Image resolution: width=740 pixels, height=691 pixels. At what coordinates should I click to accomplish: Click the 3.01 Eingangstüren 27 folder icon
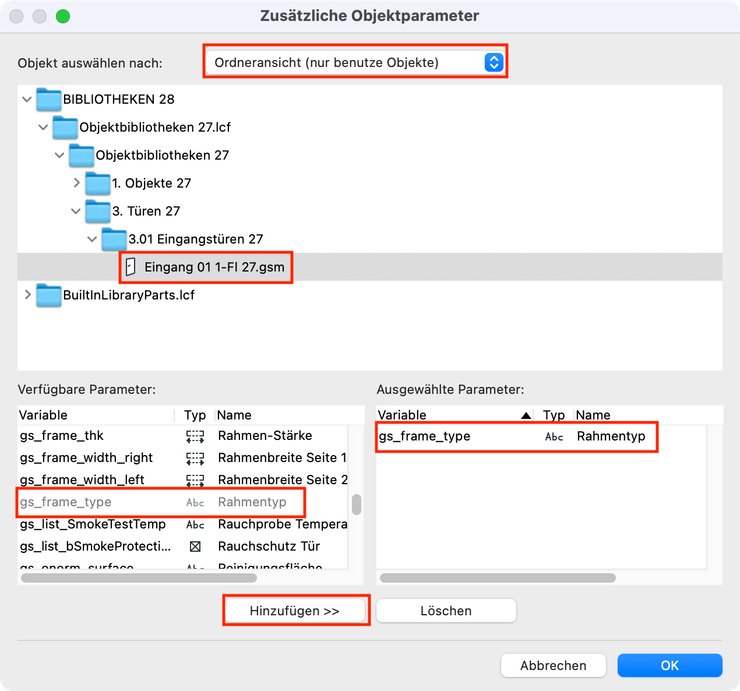pos(113,239)
